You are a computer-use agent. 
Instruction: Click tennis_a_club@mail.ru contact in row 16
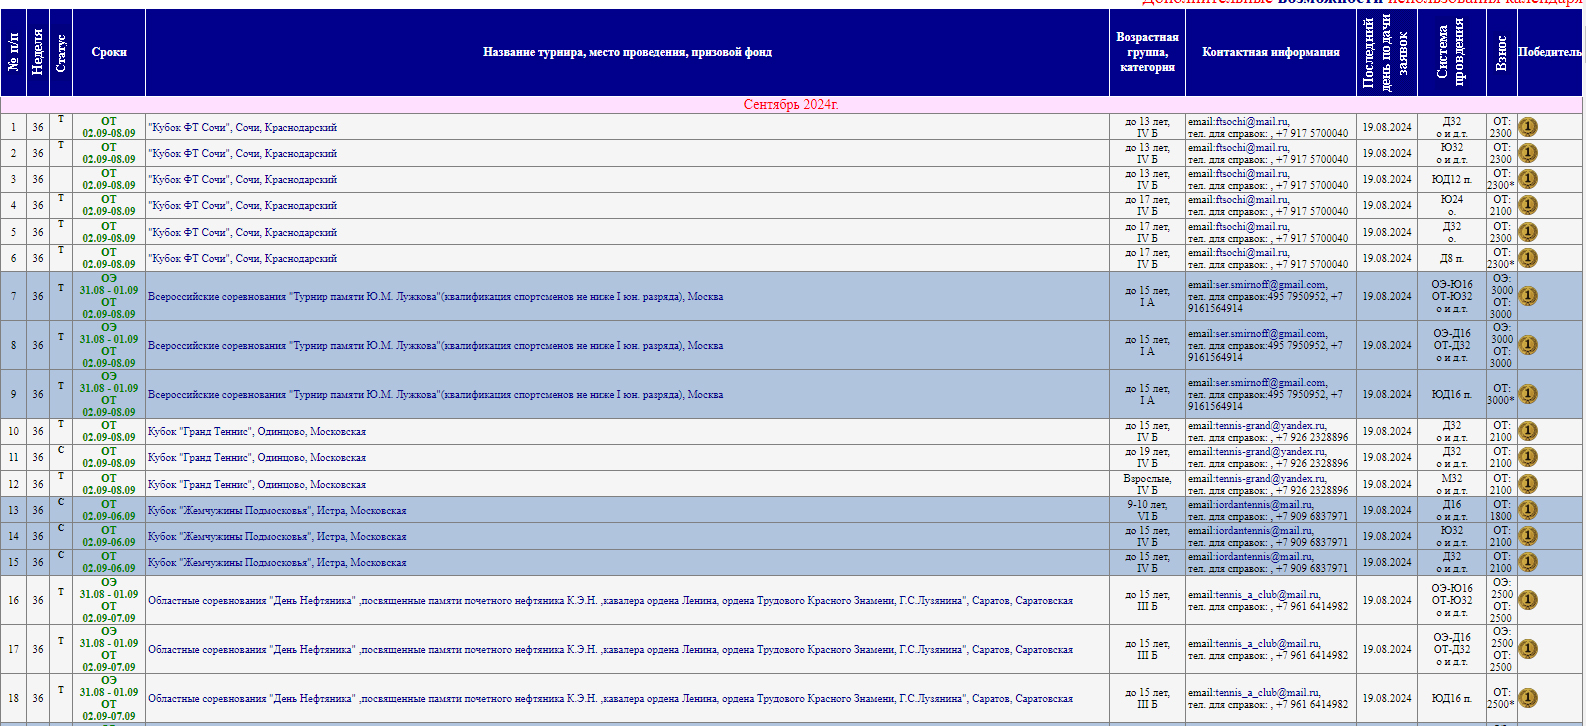point(1267,594)
